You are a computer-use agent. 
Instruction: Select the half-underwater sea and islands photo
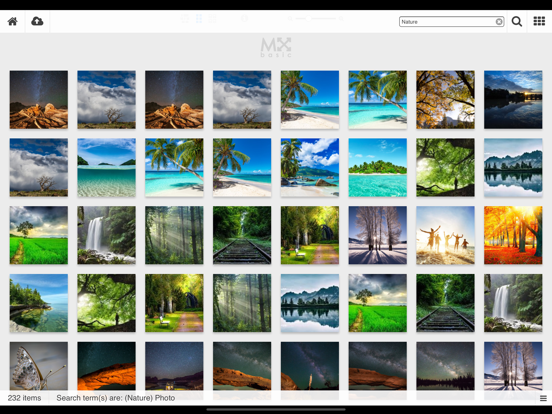[x=106, y=168]
